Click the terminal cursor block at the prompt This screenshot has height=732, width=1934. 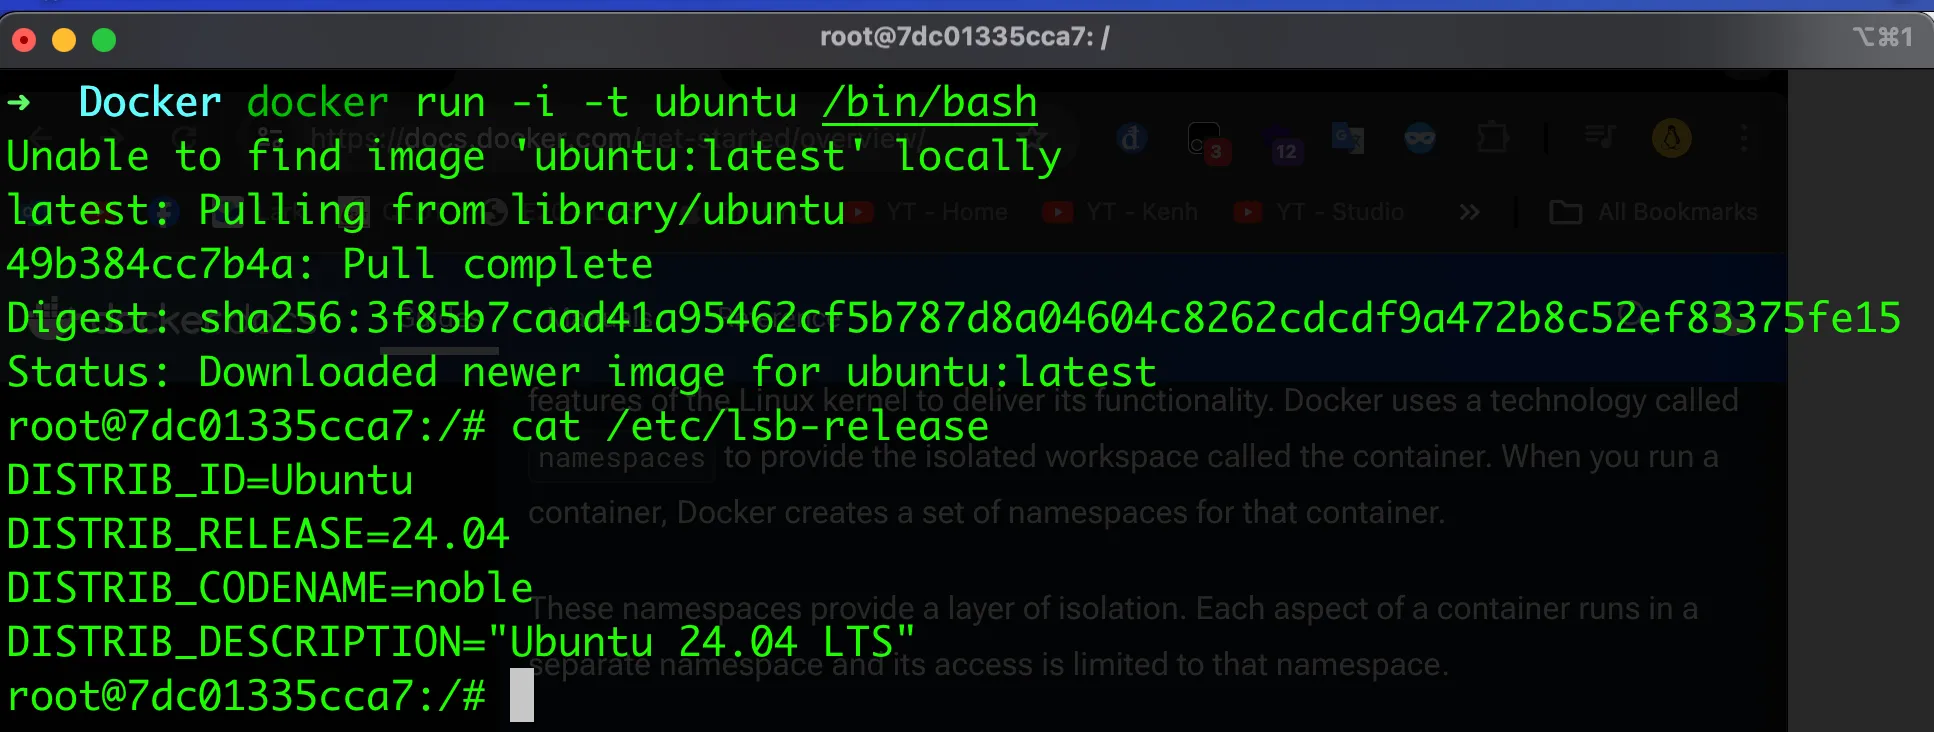click(522, 695)
